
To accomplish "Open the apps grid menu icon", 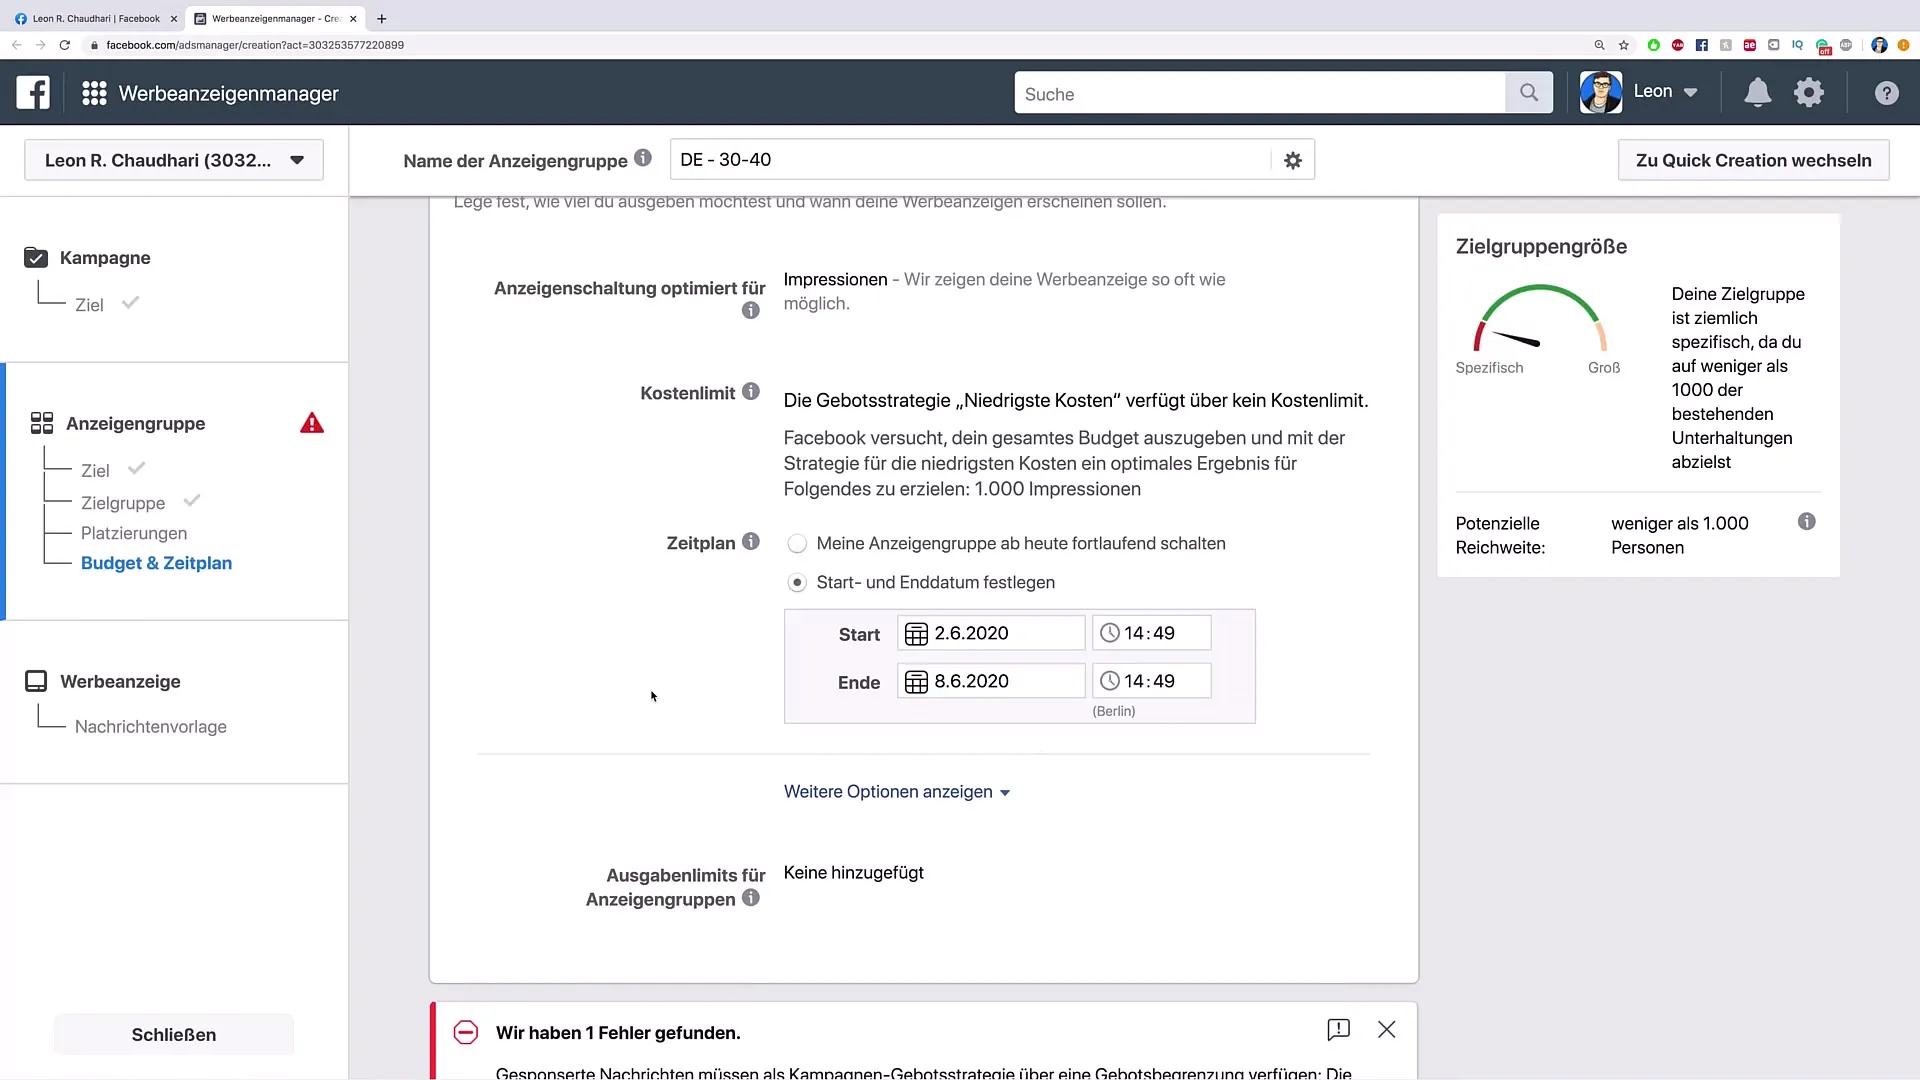I will pyautogui.click(x=94, y=93).
